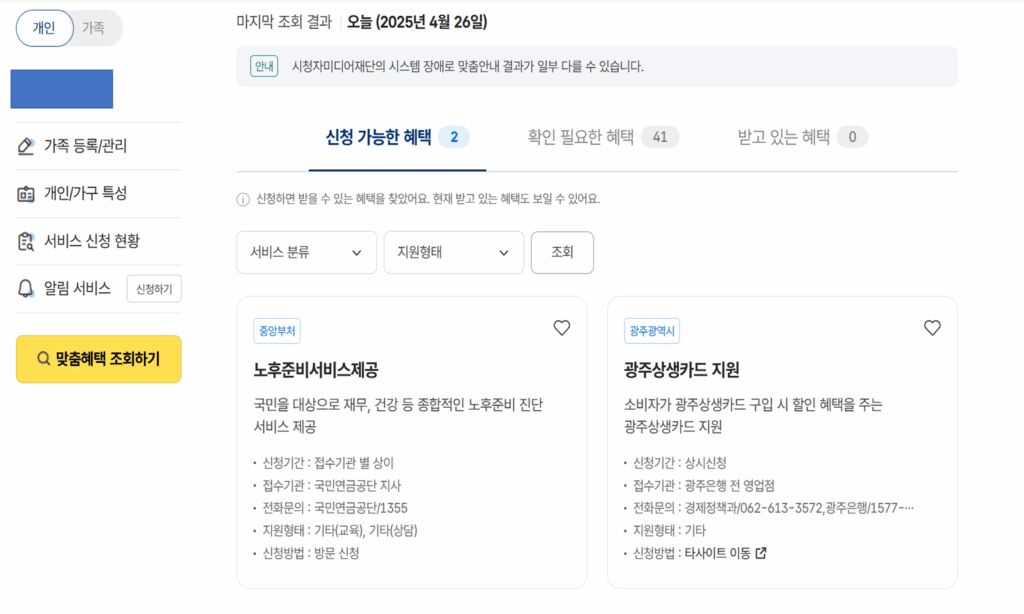Screen dimensions: 1024x614
Task: Click the 마지막 조회 결과 label
Action: [284, 22]
